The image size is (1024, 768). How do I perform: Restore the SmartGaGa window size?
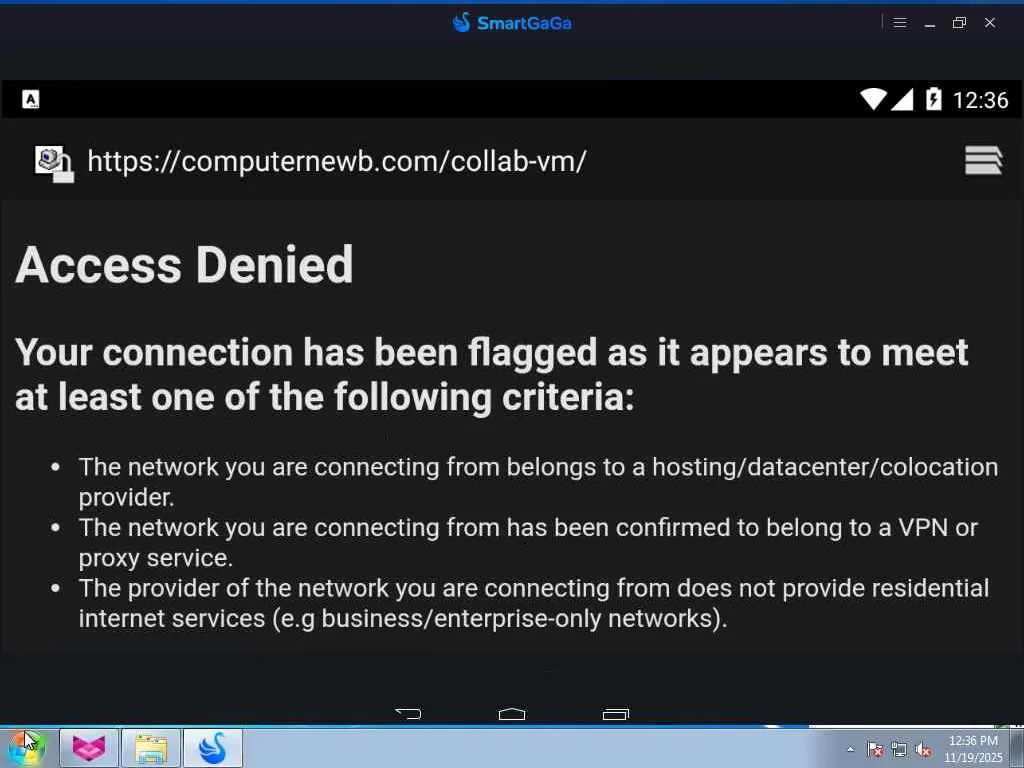click(959, 23)
